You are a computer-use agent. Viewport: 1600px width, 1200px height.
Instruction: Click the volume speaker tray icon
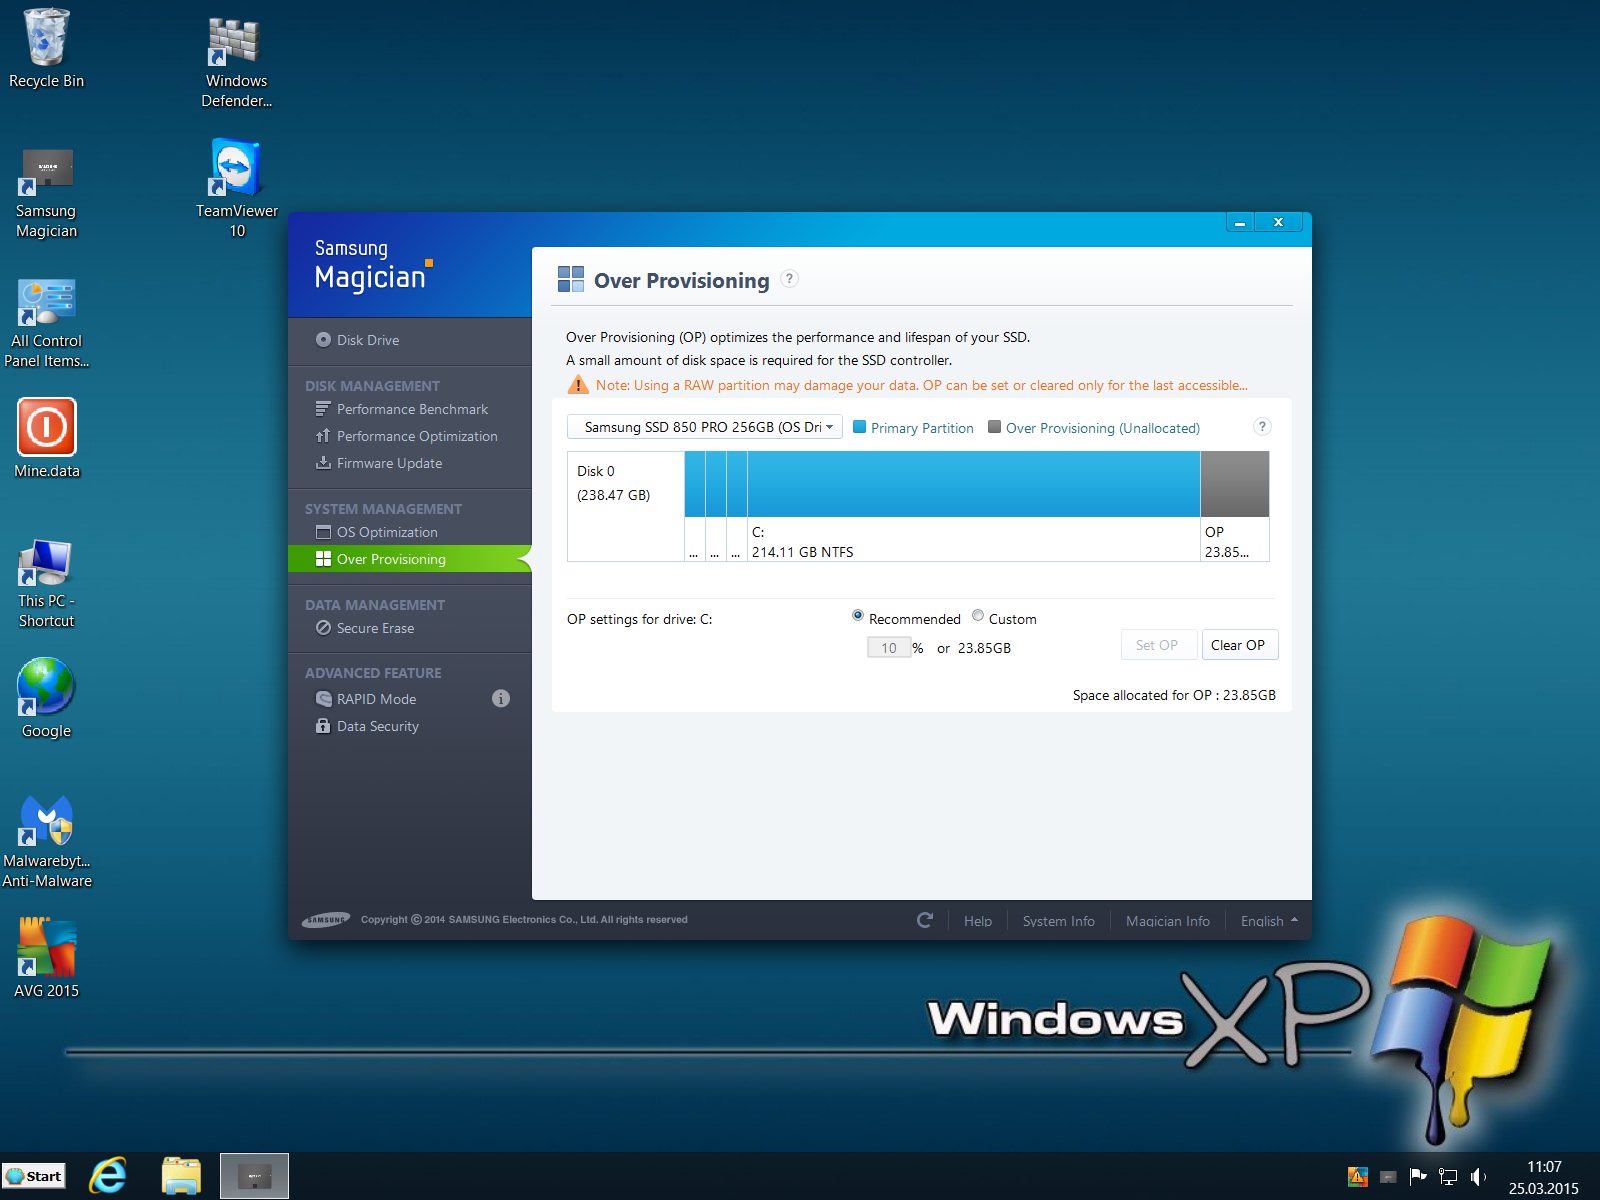[1478, 1176]
